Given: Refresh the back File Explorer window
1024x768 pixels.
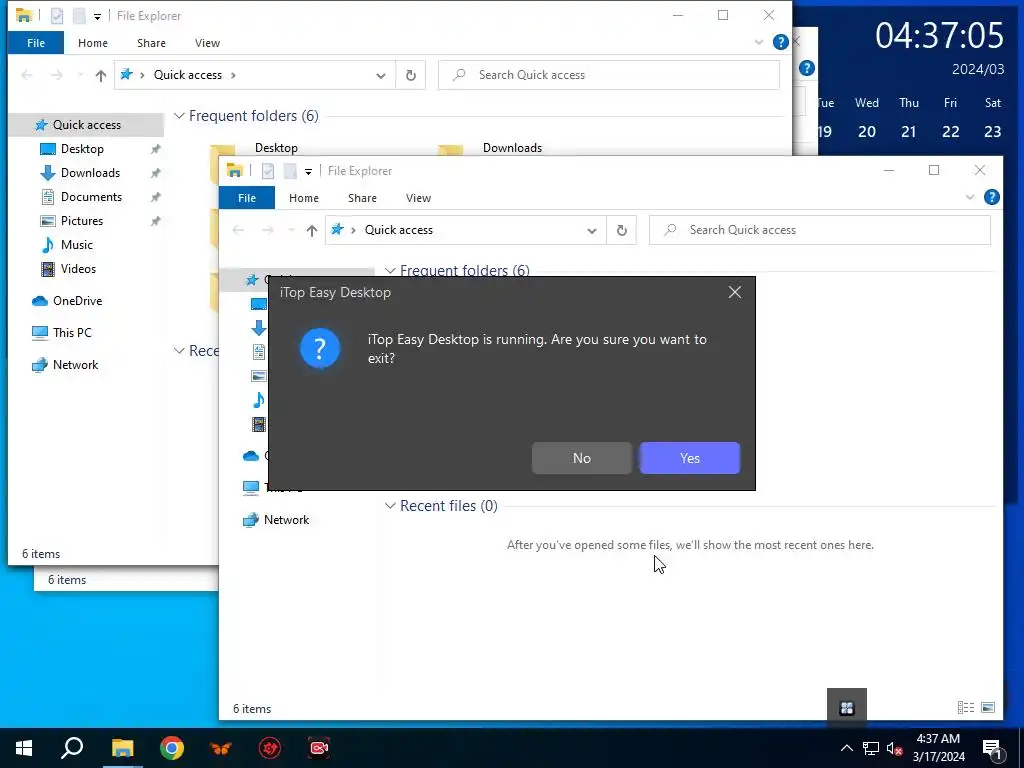Looking at the screenshot, I should pyautogui.click(x=411, y=75).
